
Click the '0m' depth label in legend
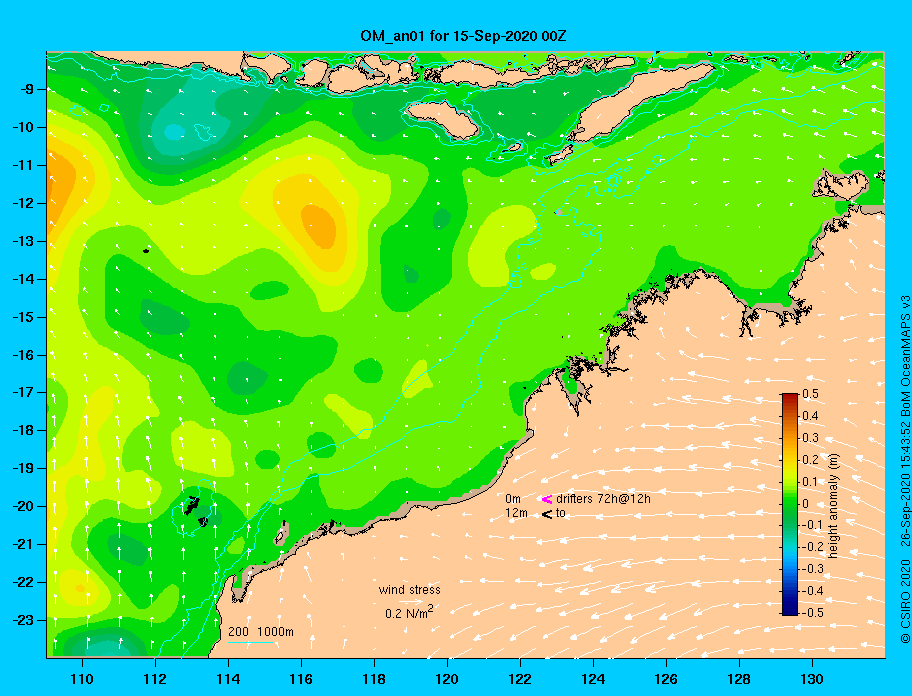coord(512,499)
